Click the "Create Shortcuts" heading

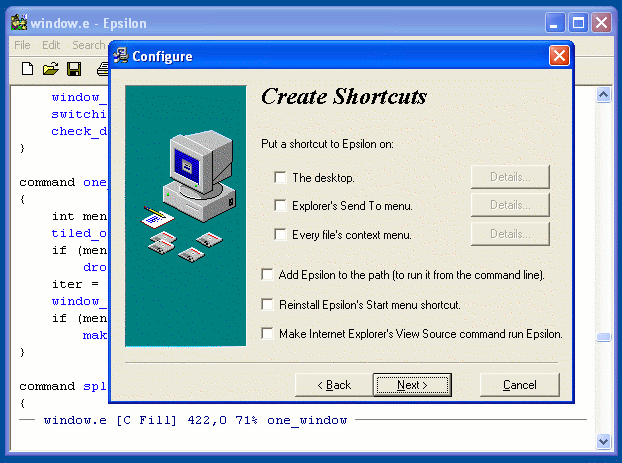click(344, 96)
